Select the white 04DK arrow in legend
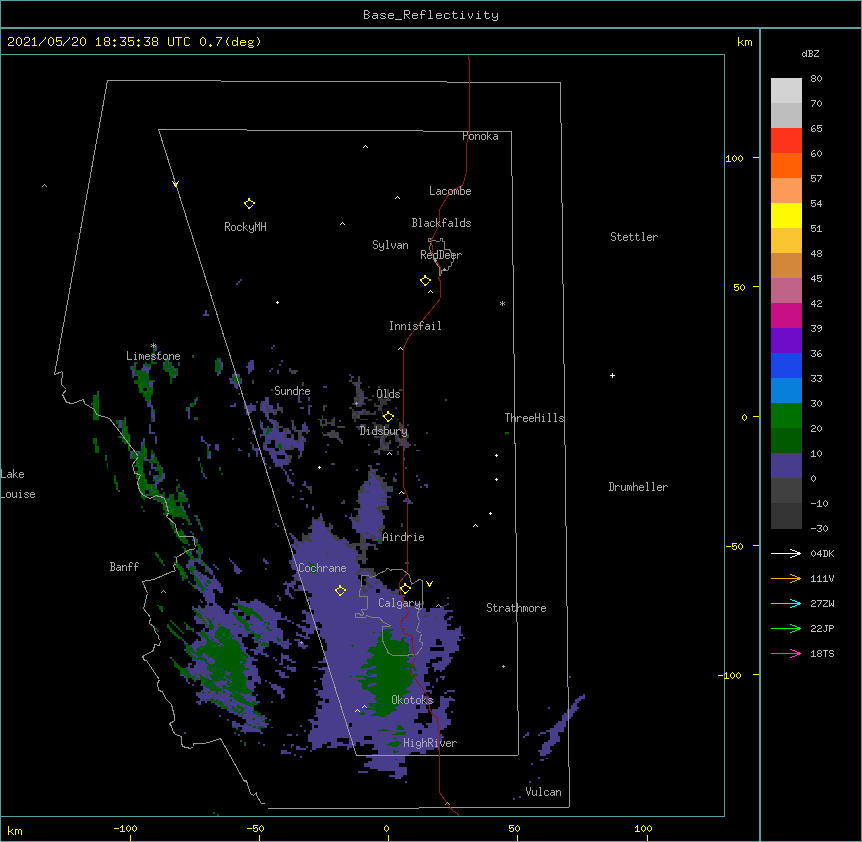 tap(786, 553)
